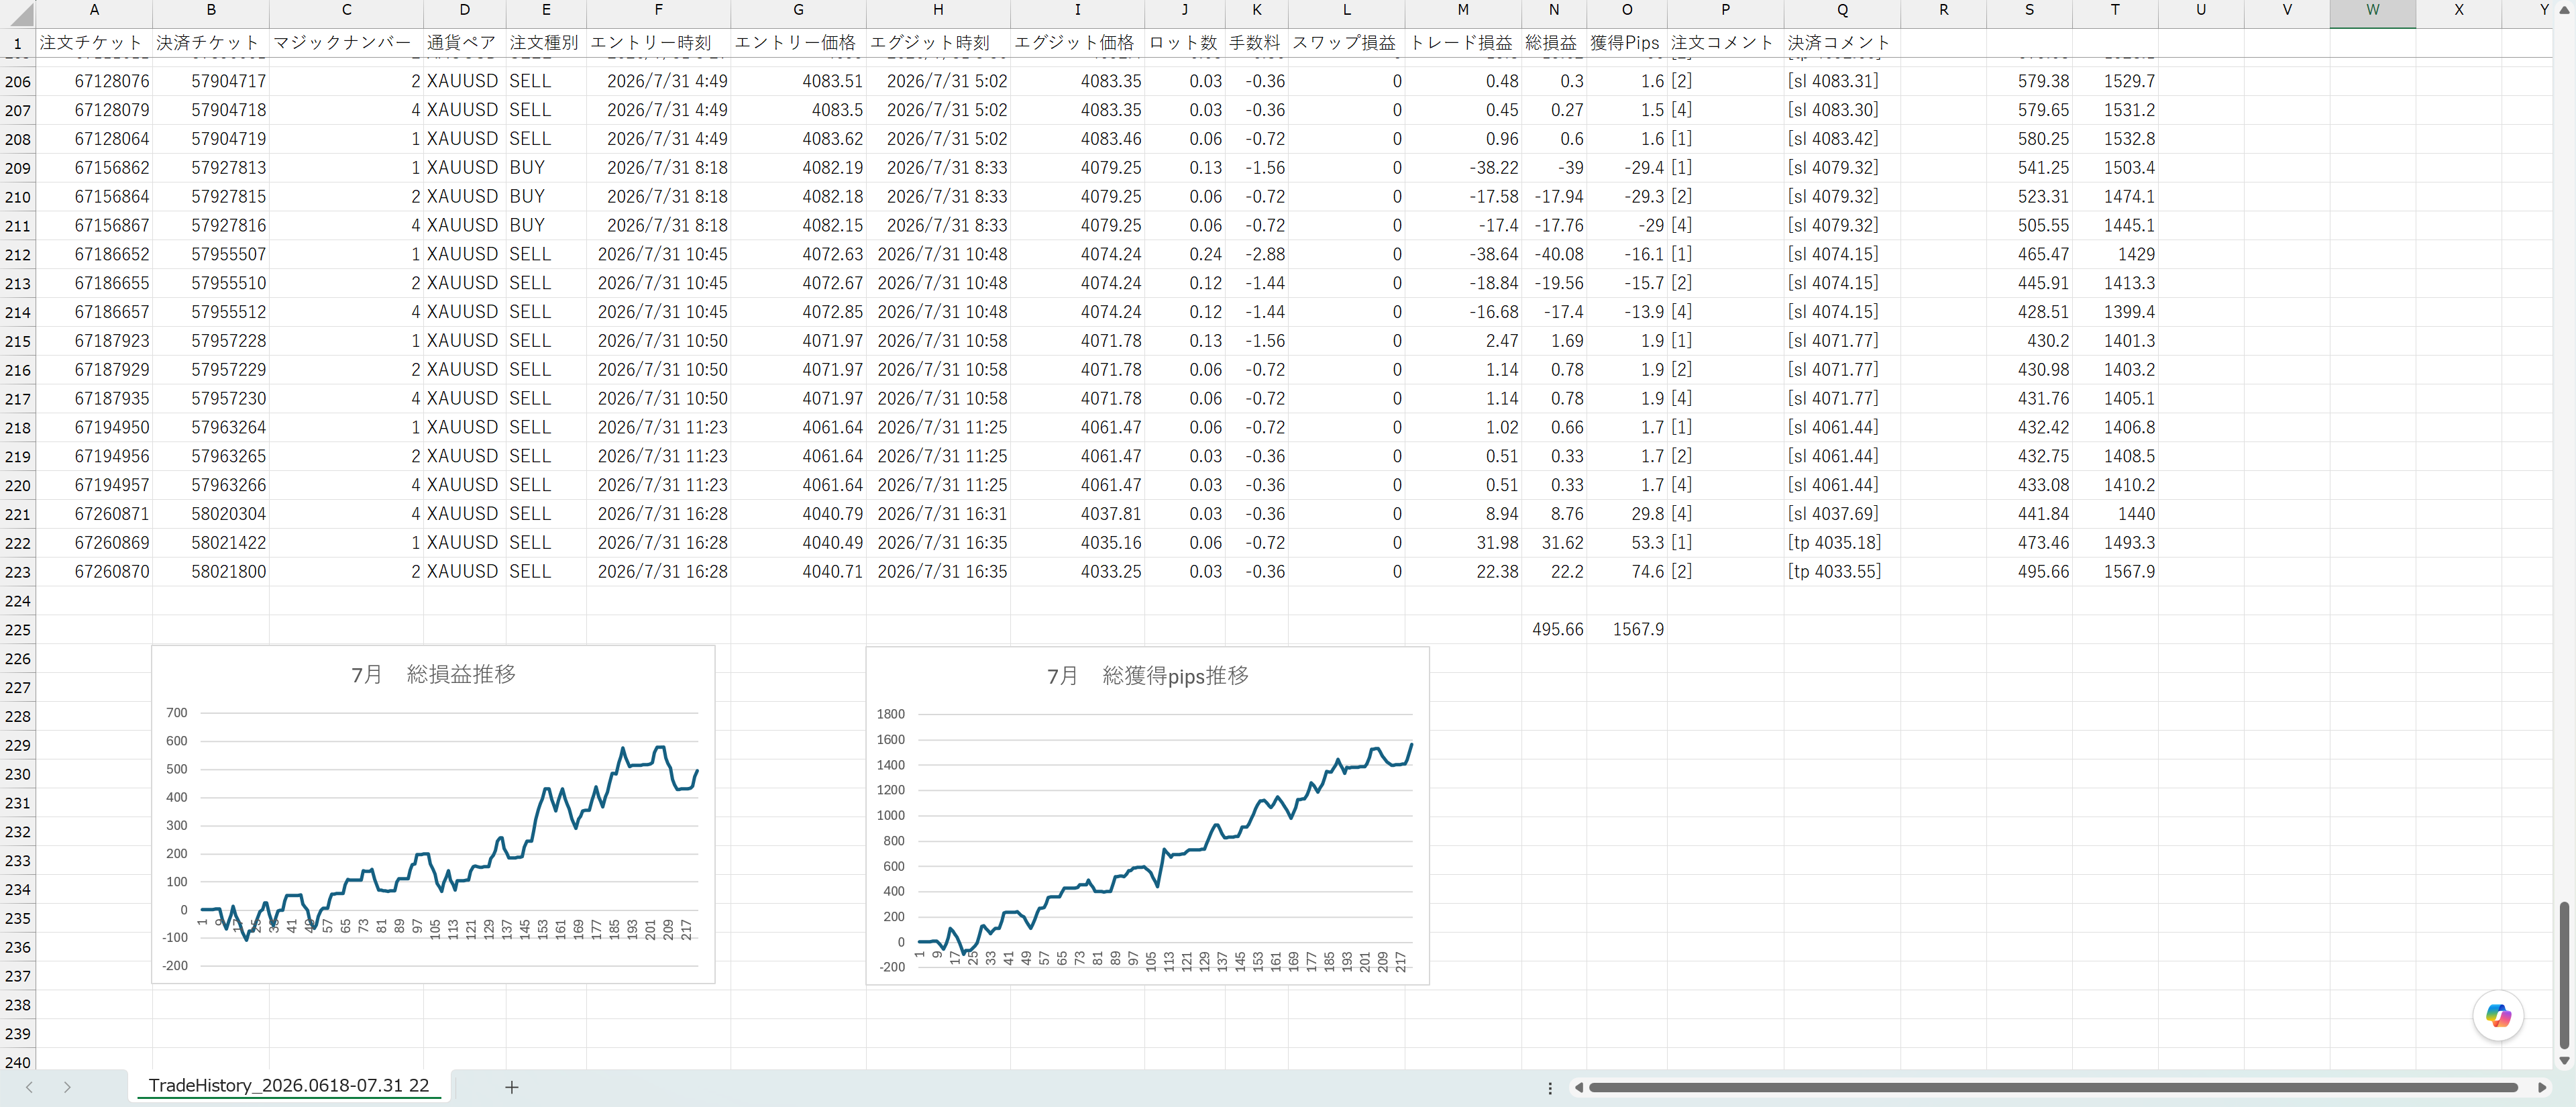Click the 通貨ペア header cell
Viewport: 2576px width, 1107px height.
click(x=465, y=43)
